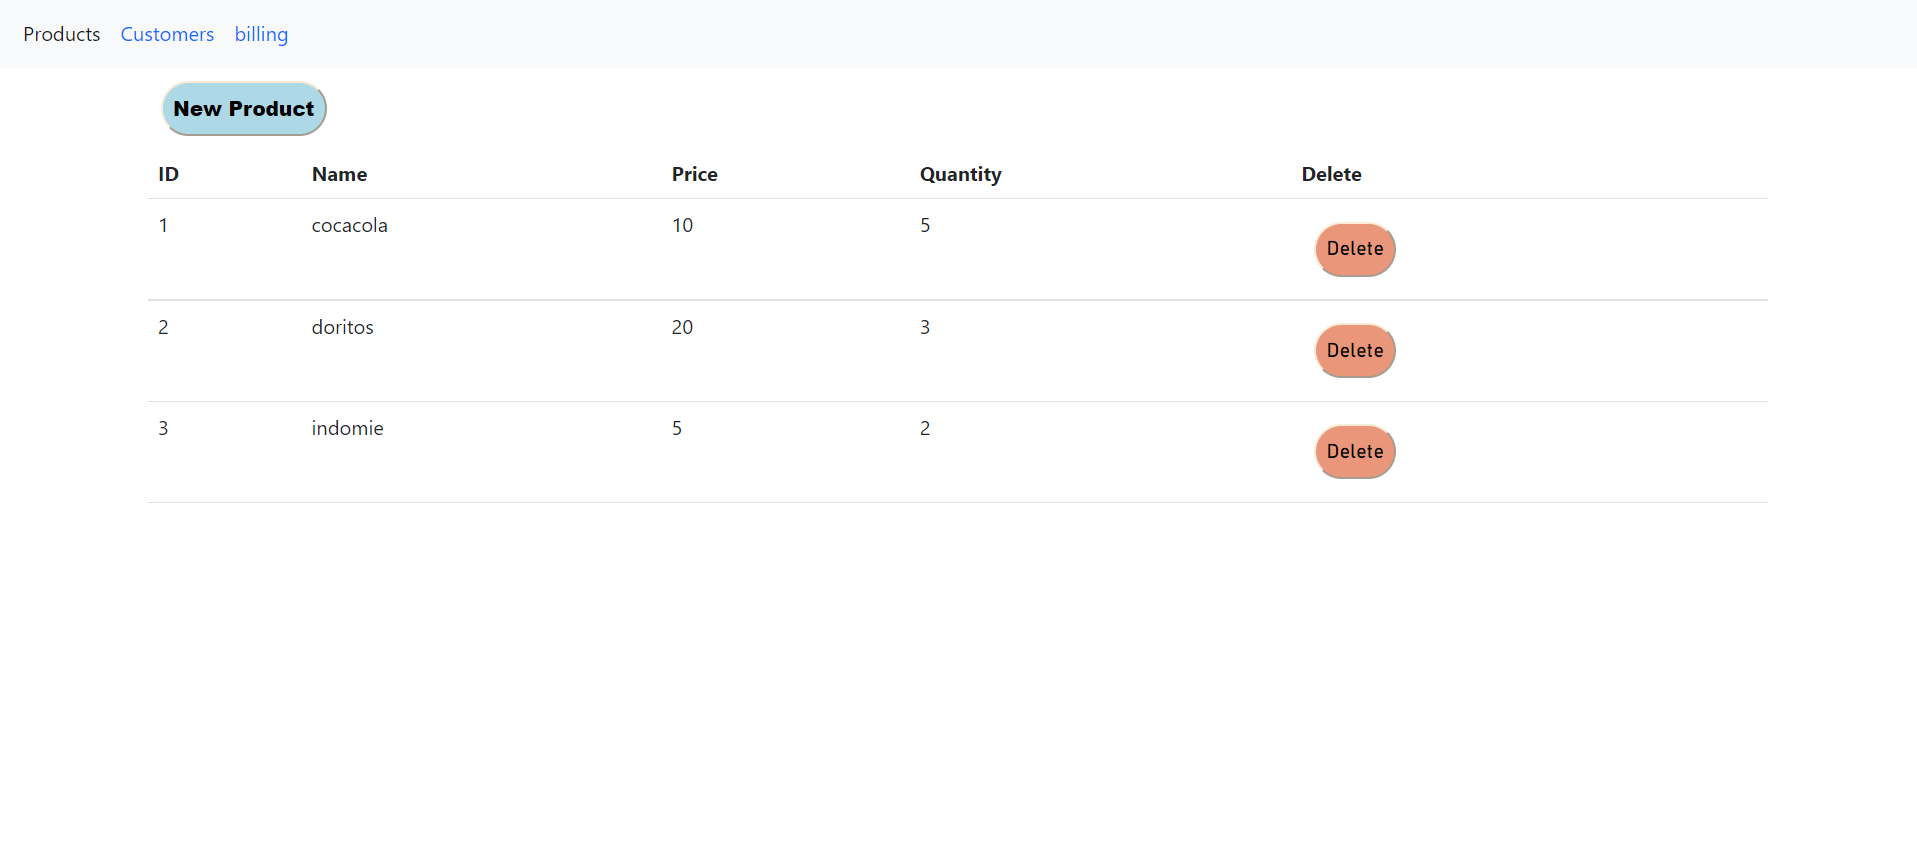Open the billing nav link
The height and width of the screenshot is (841, 1917).
coord(261,34)
